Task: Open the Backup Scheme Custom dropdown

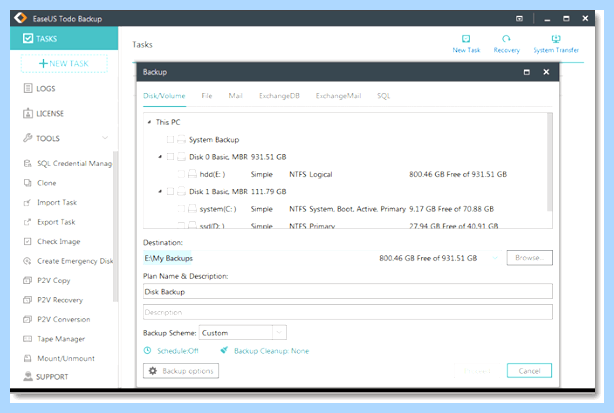Action: coord(242,333)
